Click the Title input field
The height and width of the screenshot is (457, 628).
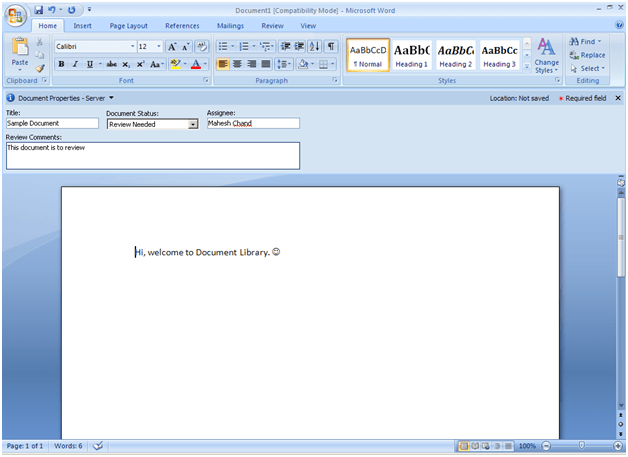click(51, 124)
